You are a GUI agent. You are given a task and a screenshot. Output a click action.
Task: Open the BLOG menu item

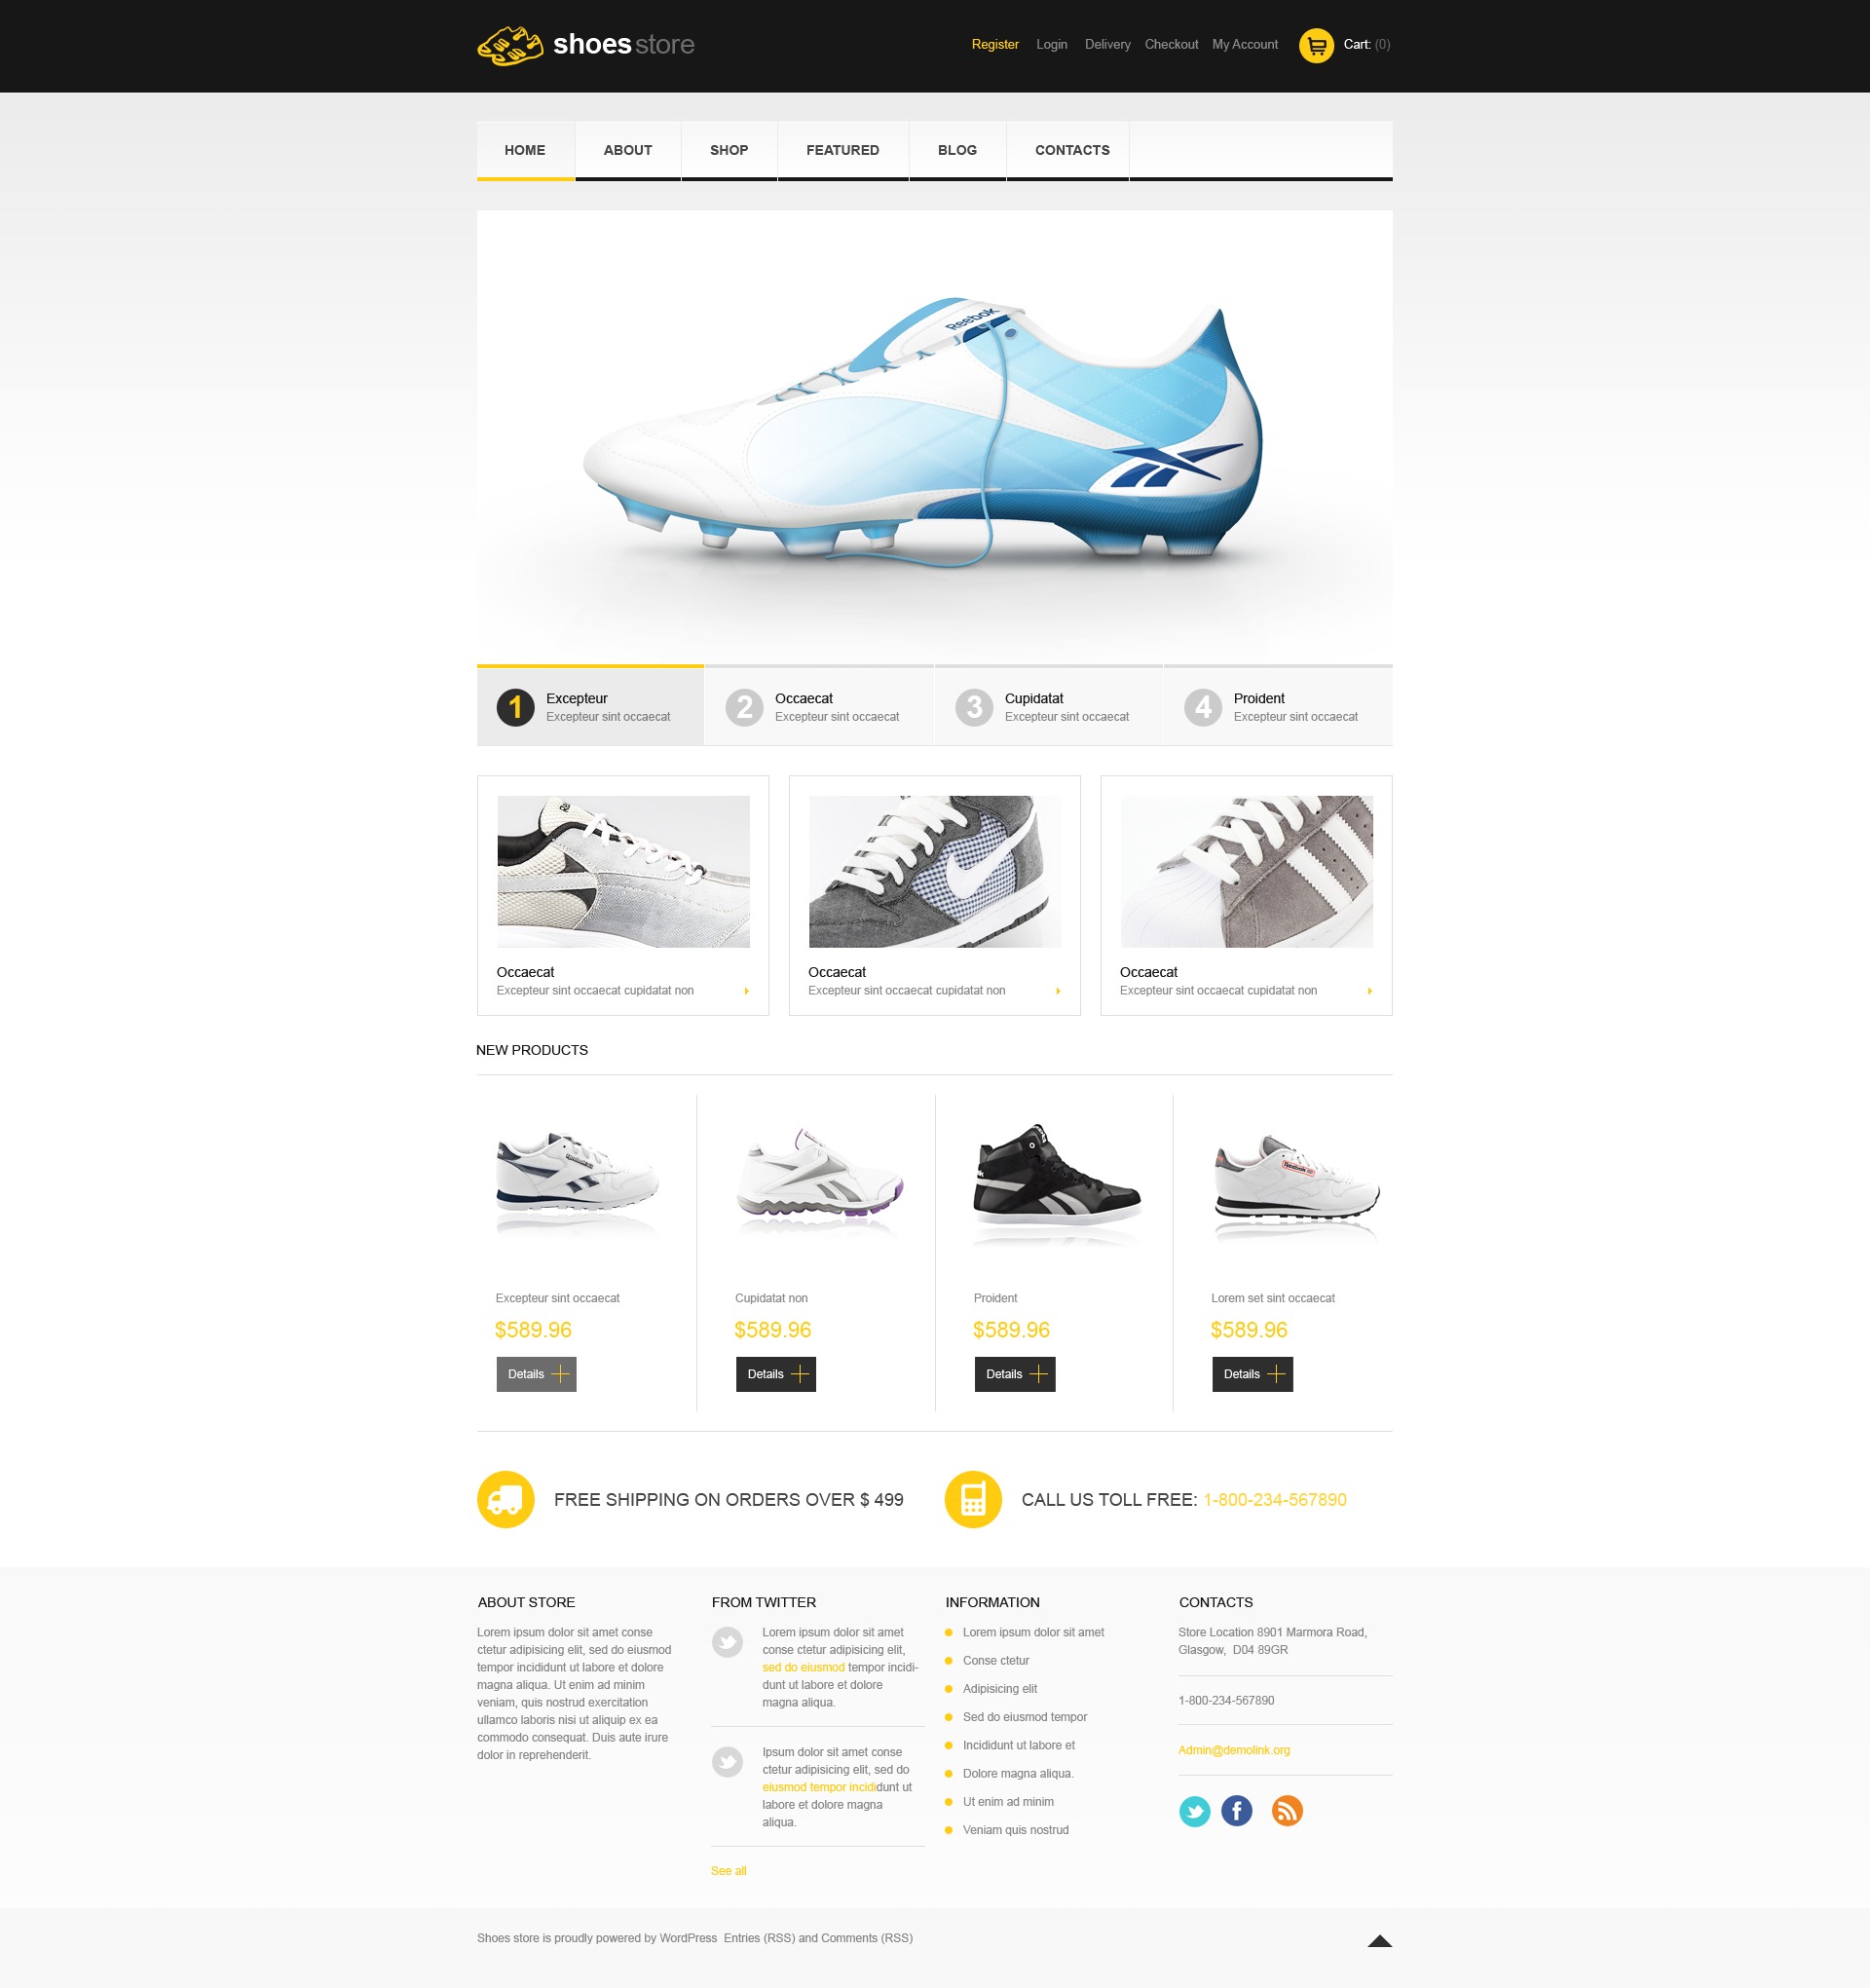[x=957, y=150]
